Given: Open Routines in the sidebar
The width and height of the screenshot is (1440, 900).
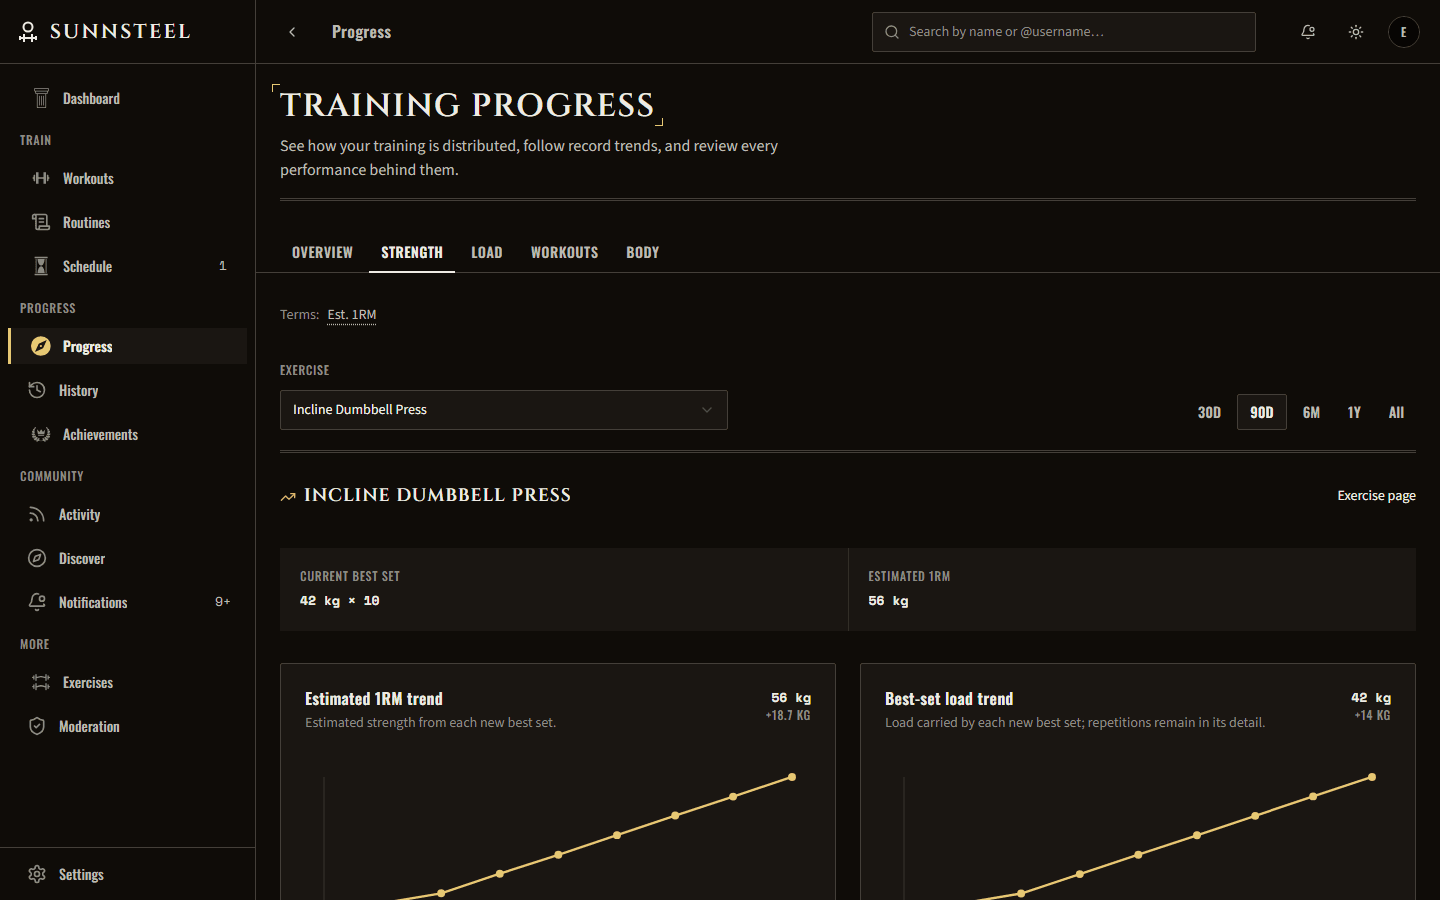Looking at the screenshot, I should pos(128,222).
